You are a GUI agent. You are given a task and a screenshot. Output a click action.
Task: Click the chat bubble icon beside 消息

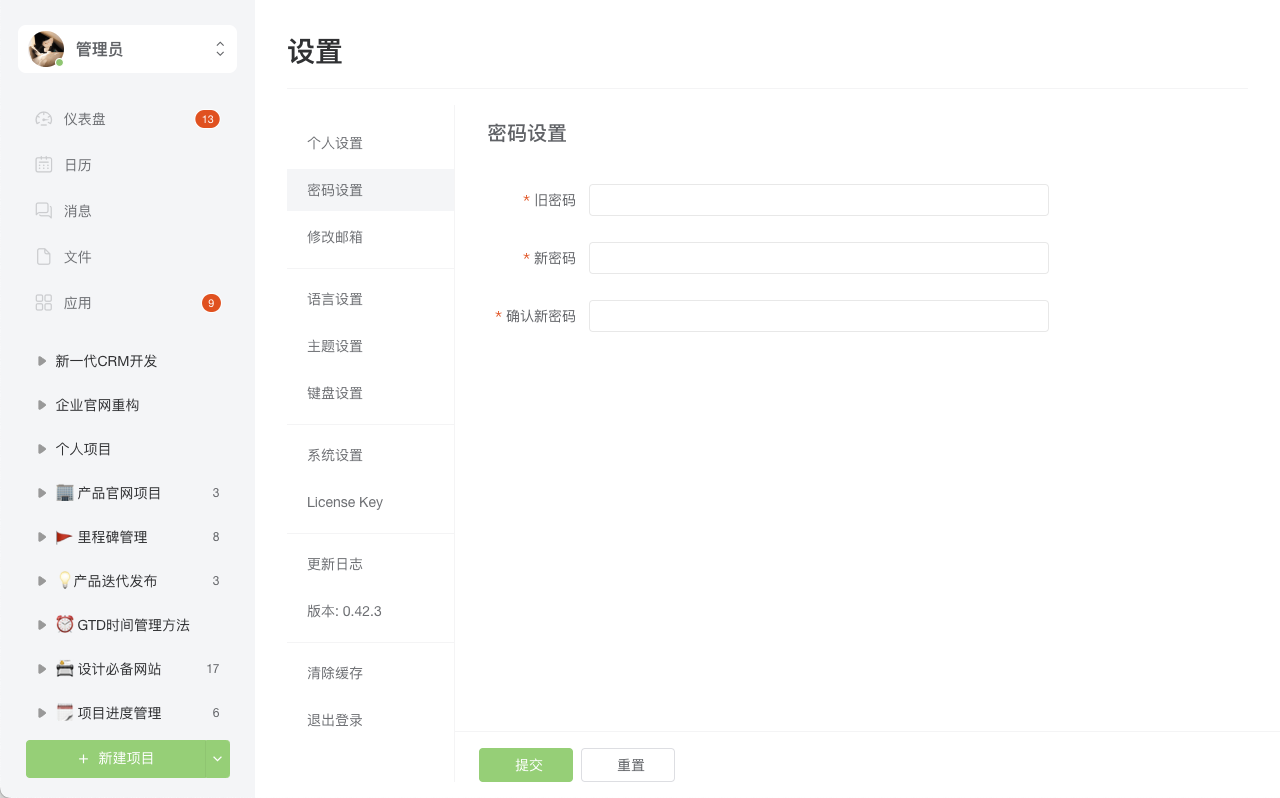(43, 211)
